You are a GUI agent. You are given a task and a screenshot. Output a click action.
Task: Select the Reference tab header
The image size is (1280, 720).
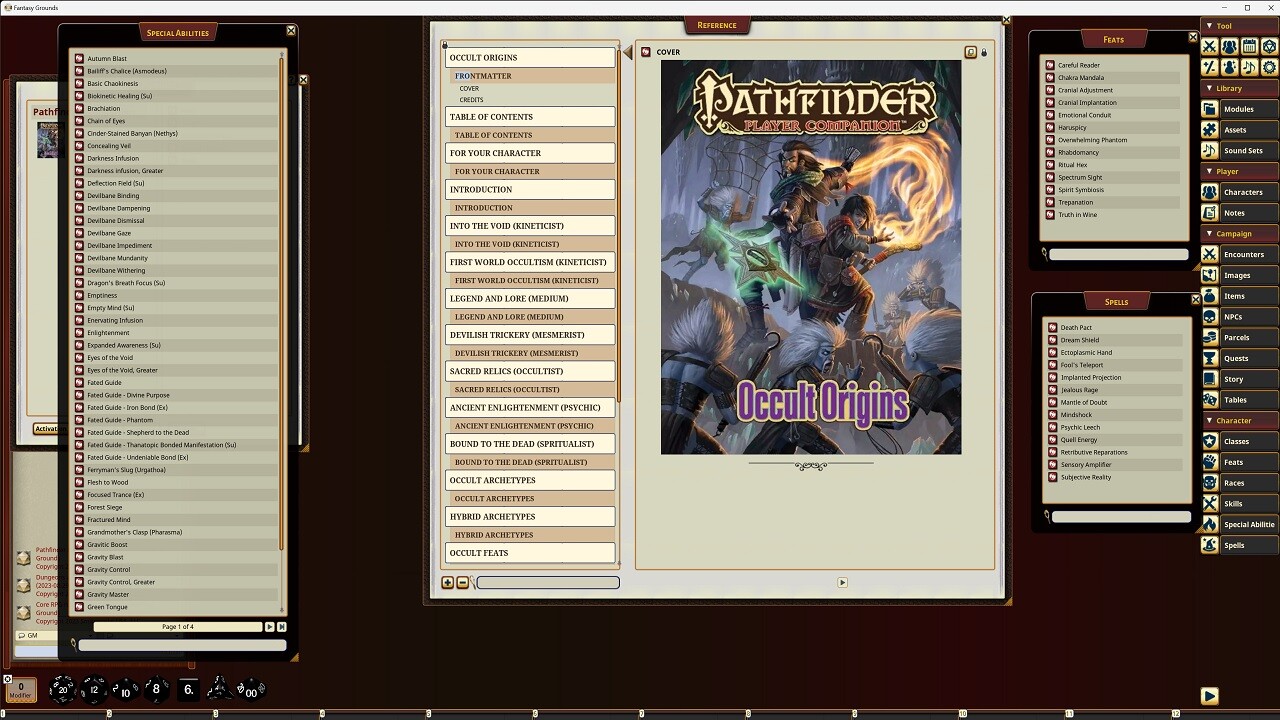click(717, 25)
